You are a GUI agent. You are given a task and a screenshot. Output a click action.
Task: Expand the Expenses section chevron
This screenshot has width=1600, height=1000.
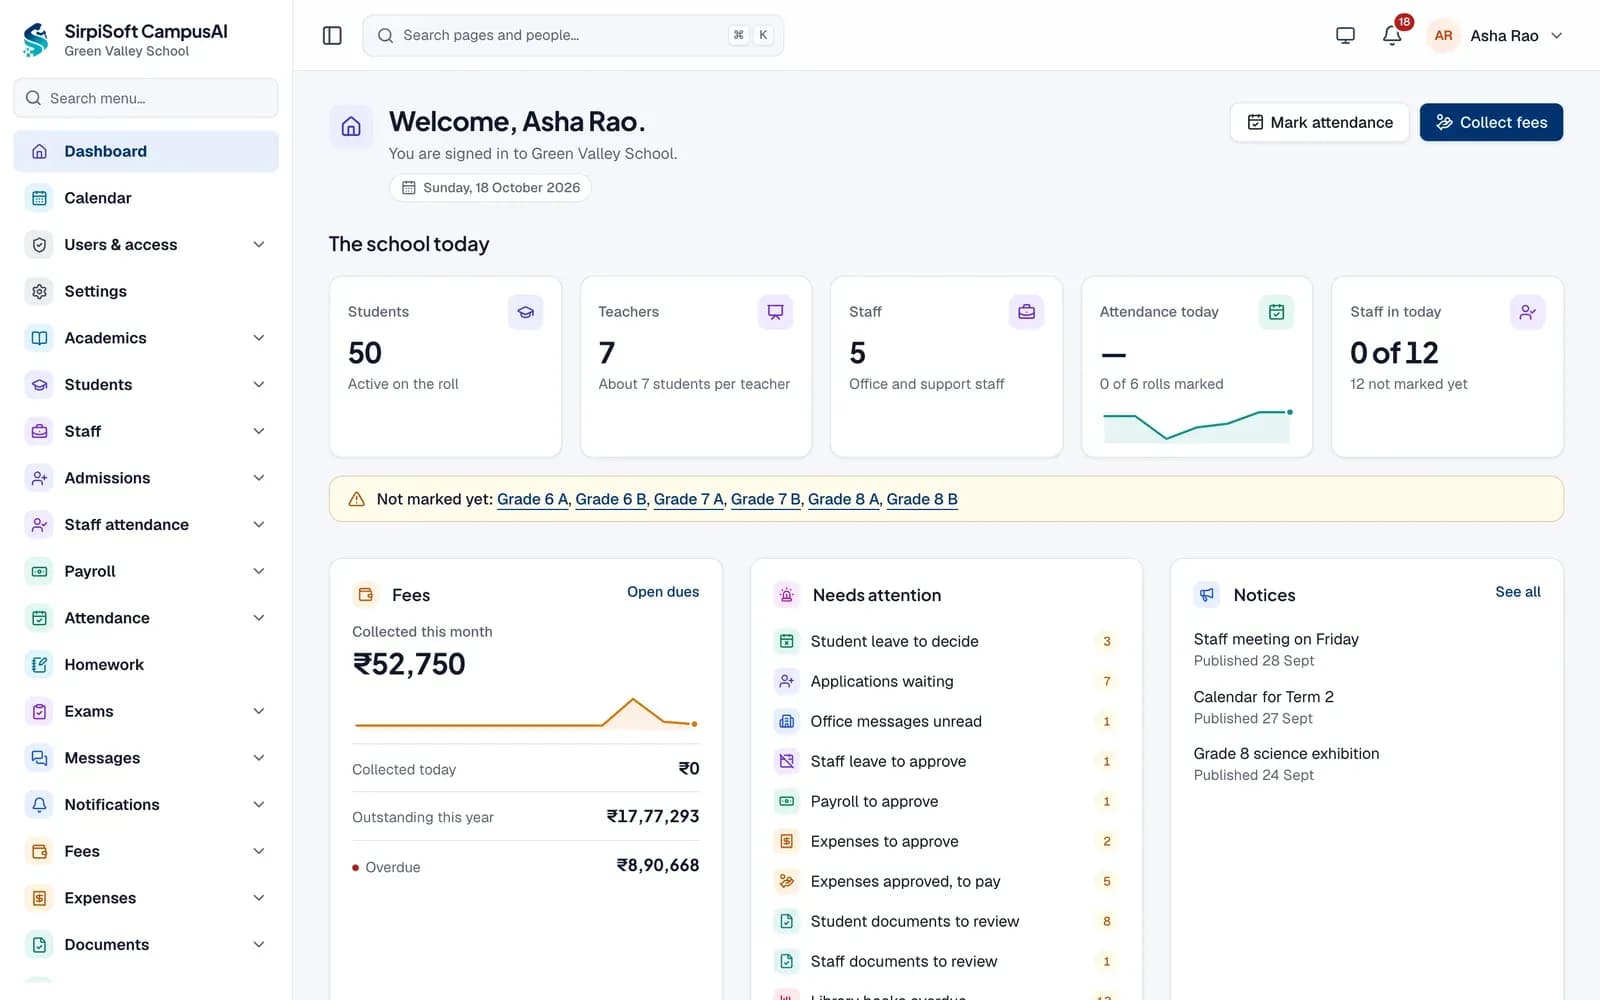pos(259,898)
